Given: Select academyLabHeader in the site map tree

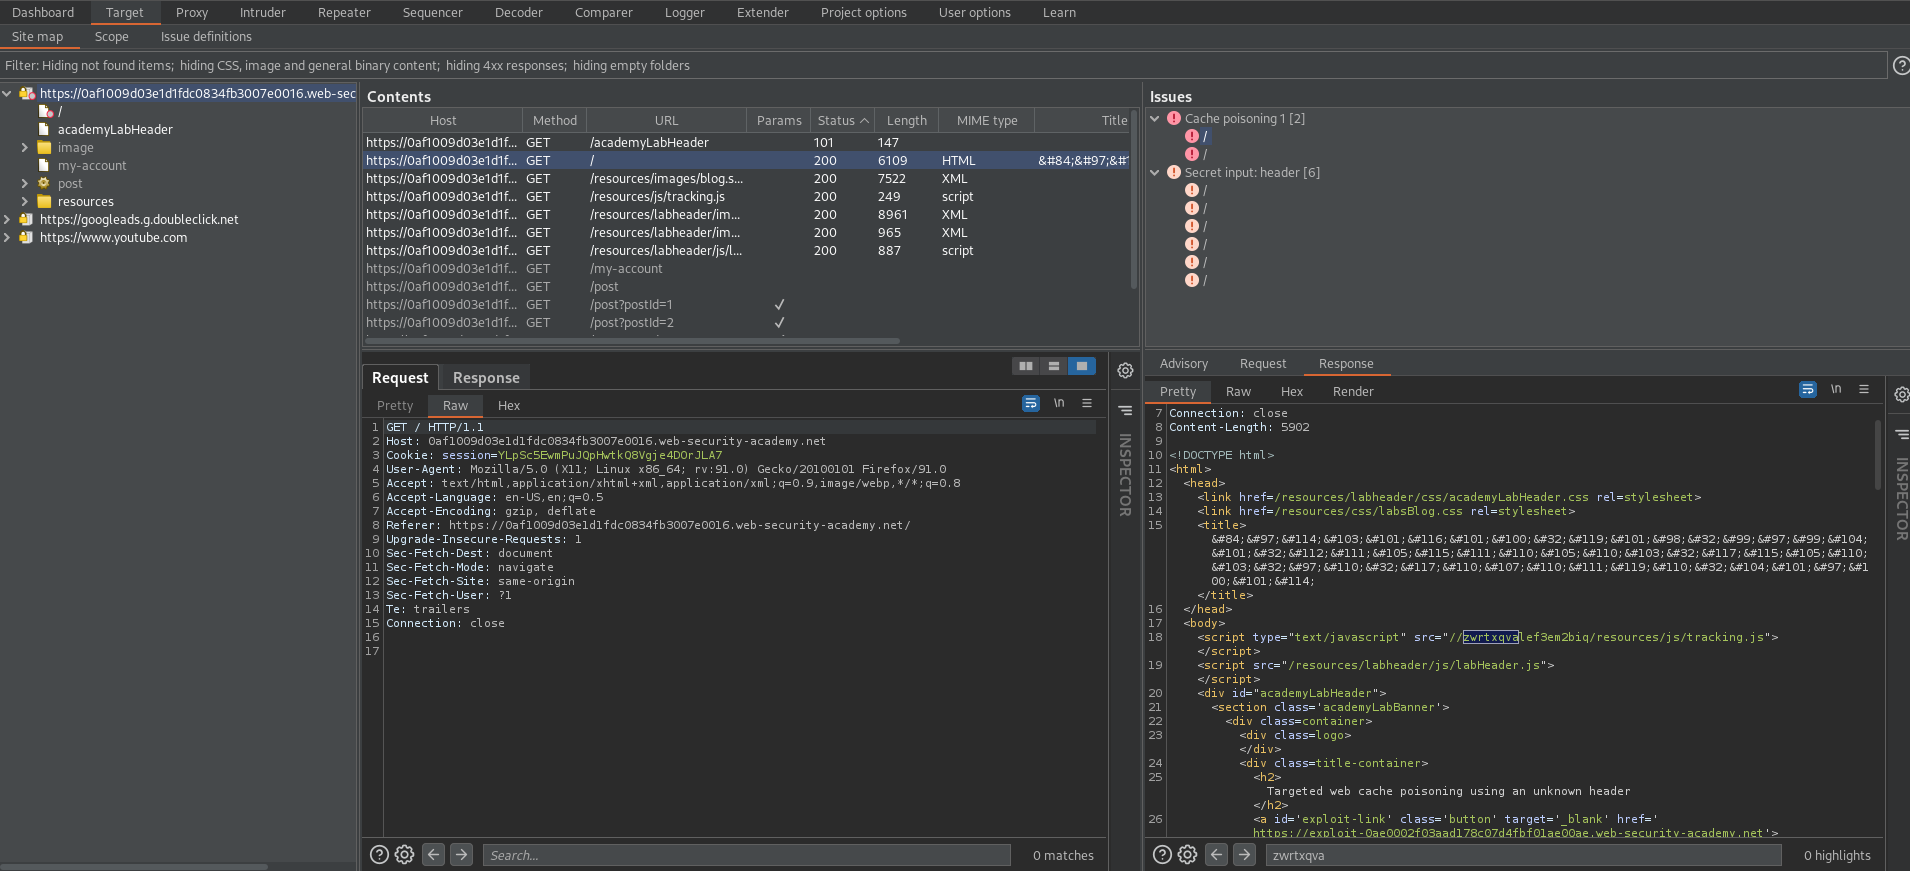Looking at the screenshot, I should [115, 130].
